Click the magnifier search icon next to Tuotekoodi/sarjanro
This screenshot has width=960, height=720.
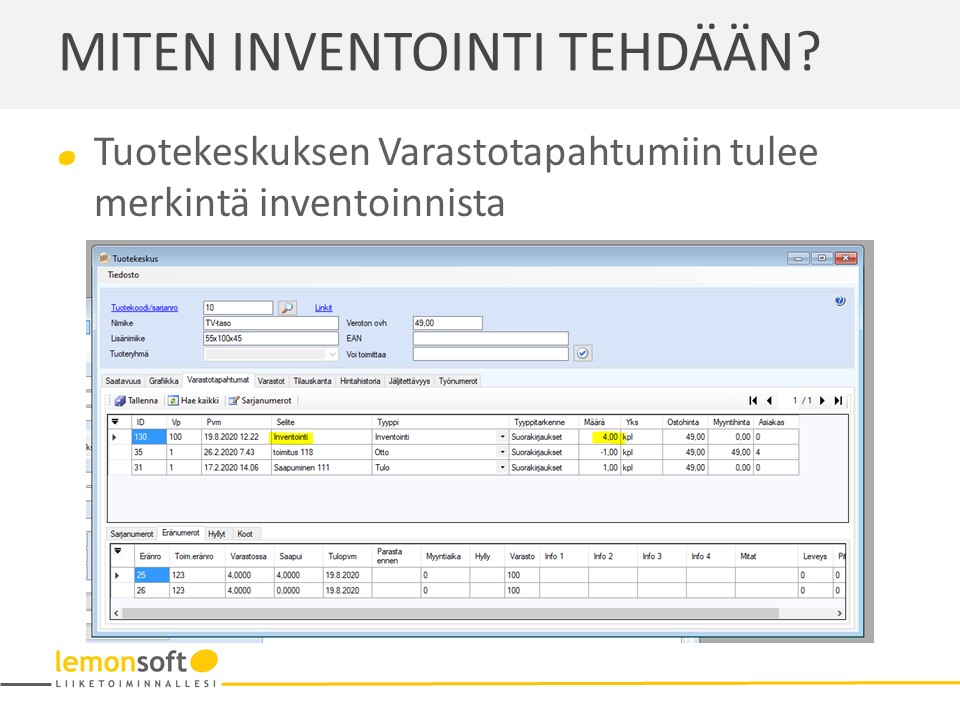289,307
